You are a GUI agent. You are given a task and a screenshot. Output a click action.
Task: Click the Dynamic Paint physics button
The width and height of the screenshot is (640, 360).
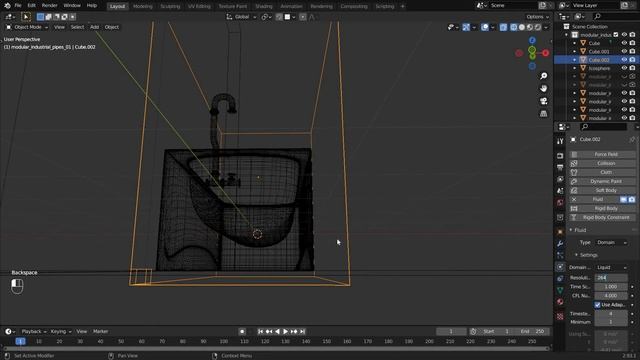point(602,181)
